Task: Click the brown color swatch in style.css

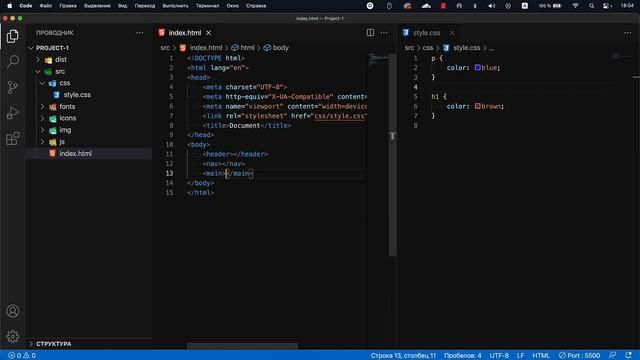Action: click(x=477, y=106)
